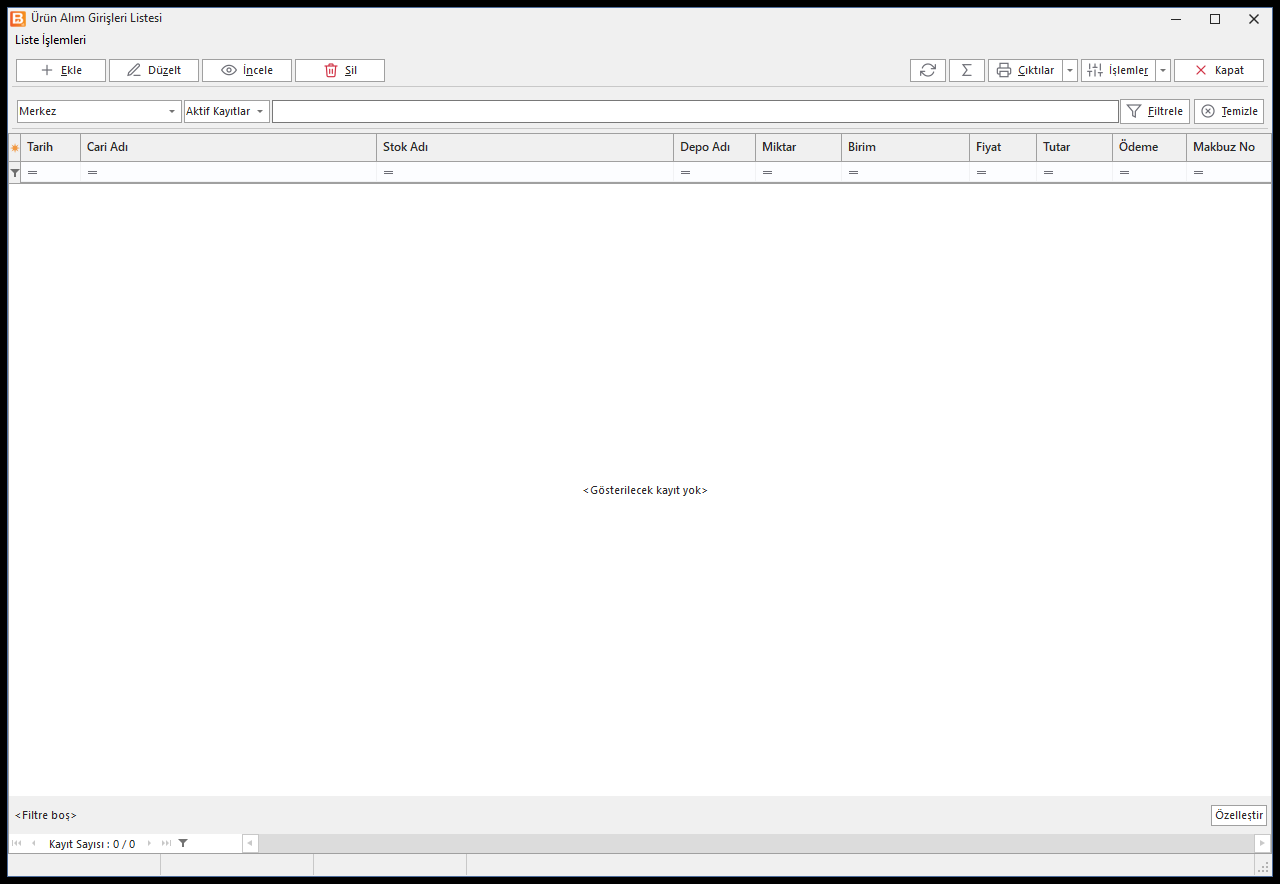Sort by Tarih column header
1280x884 pixels.
(51, 147)
